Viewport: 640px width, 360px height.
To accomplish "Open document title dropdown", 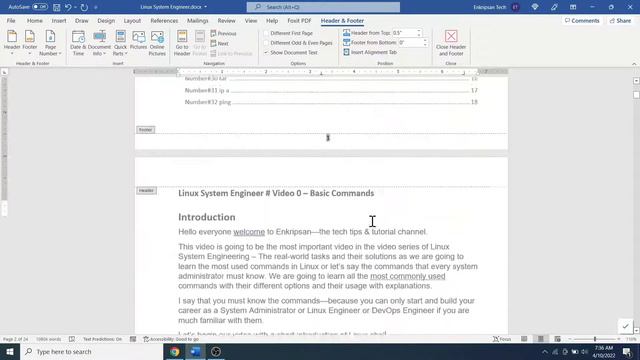I will pyautogui.click(x=205, y=7).
